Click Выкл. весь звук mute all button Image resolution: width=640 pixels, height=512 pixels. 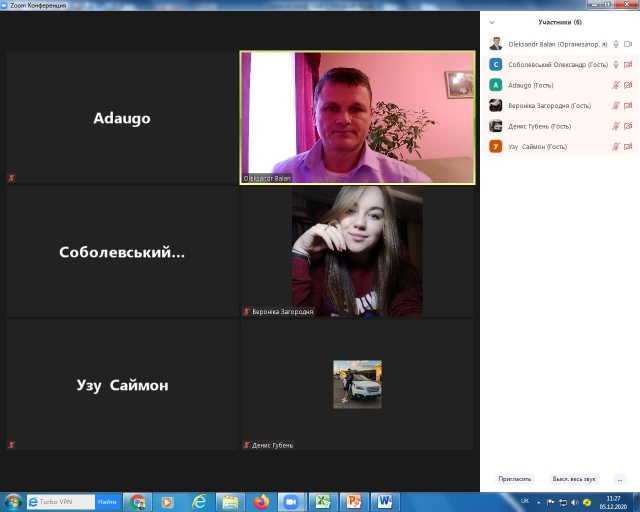pyautogui.click(x=573, y=479)
